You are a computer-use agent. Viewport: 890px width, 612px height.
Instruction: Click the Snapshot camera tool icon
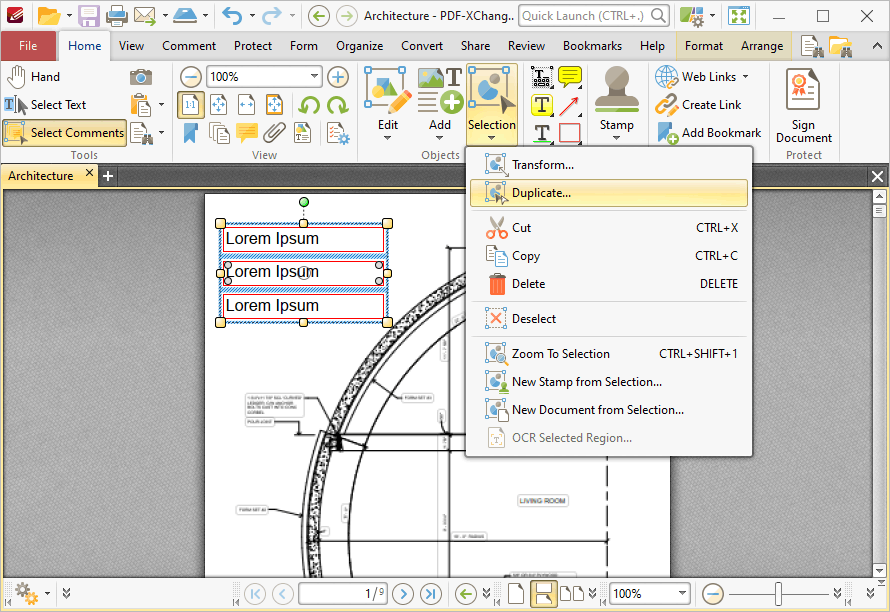[x=141, y=77]
